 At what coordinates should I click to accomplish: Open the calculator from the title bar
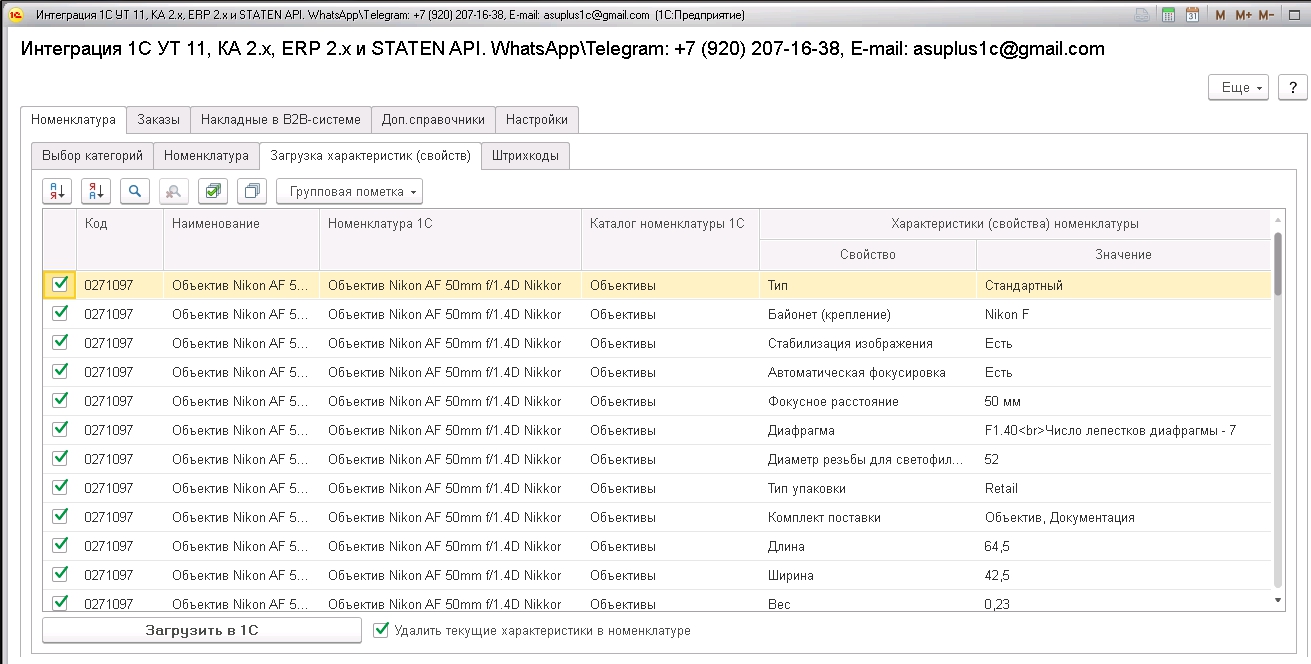point(1168,16)
